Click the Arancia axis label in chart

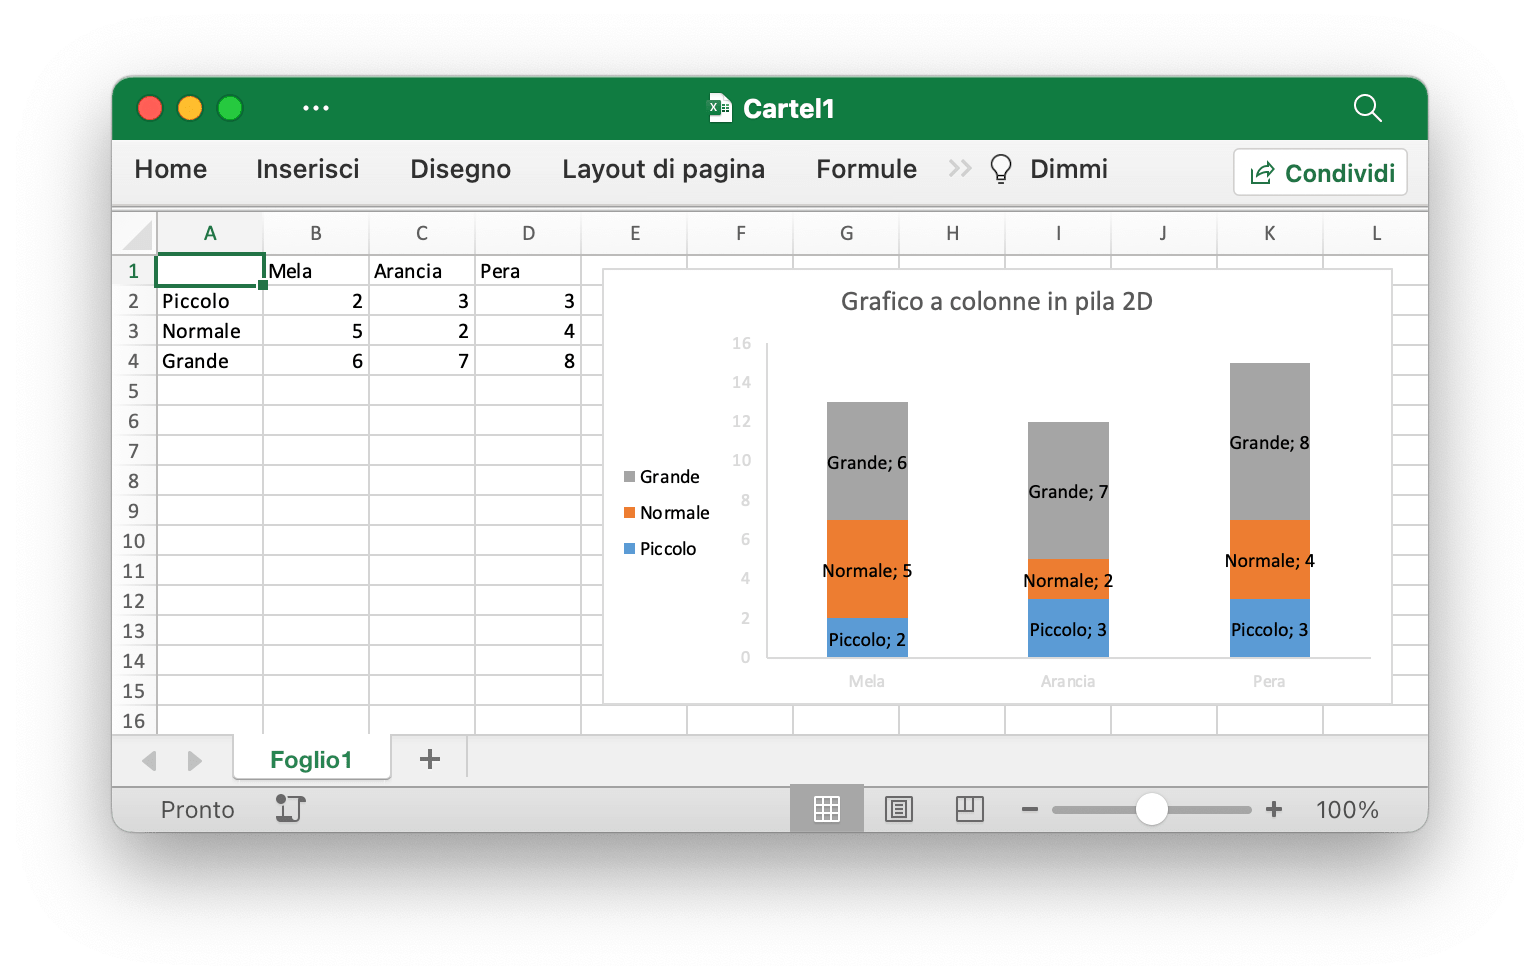click(1068, 682)
